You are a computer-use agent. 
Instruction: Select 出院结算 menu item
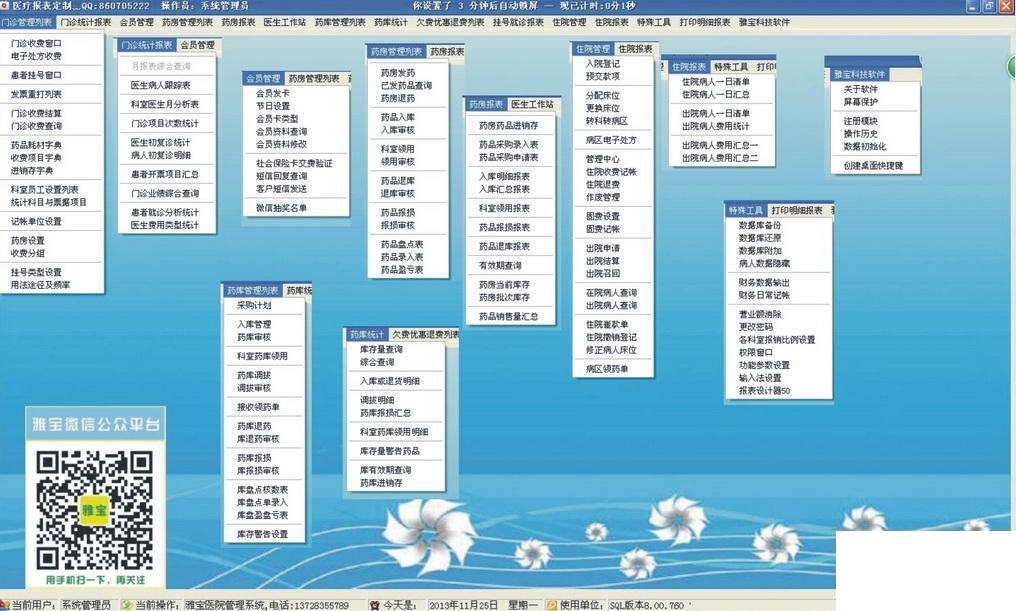[603, 261]
